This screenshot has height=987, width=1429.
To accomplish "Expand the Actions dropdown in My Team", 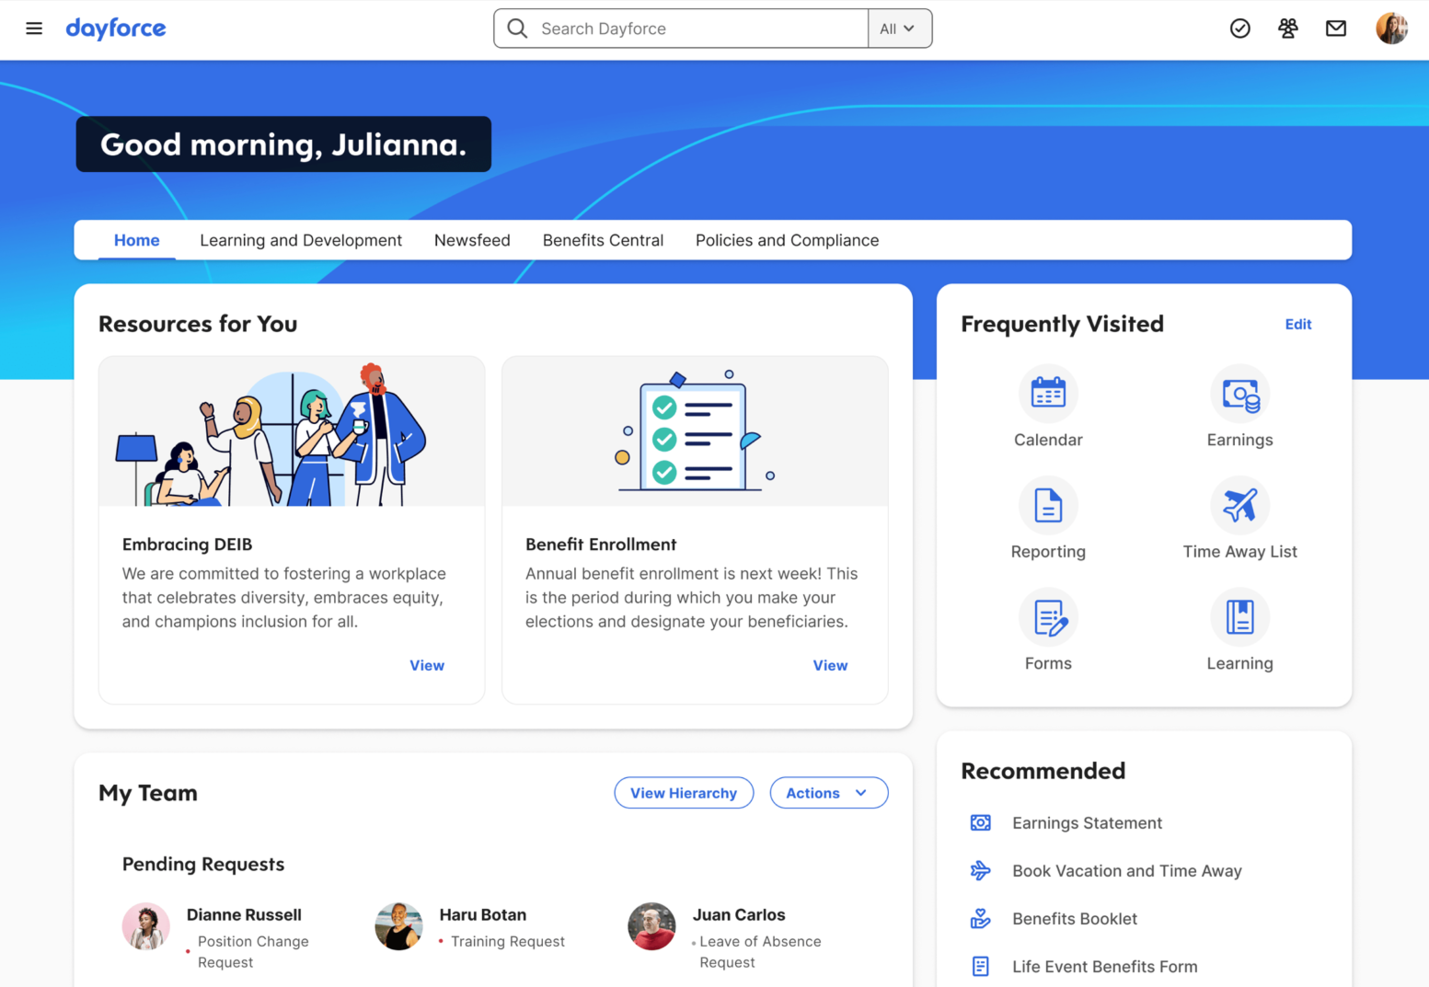I will click(828, 793).
